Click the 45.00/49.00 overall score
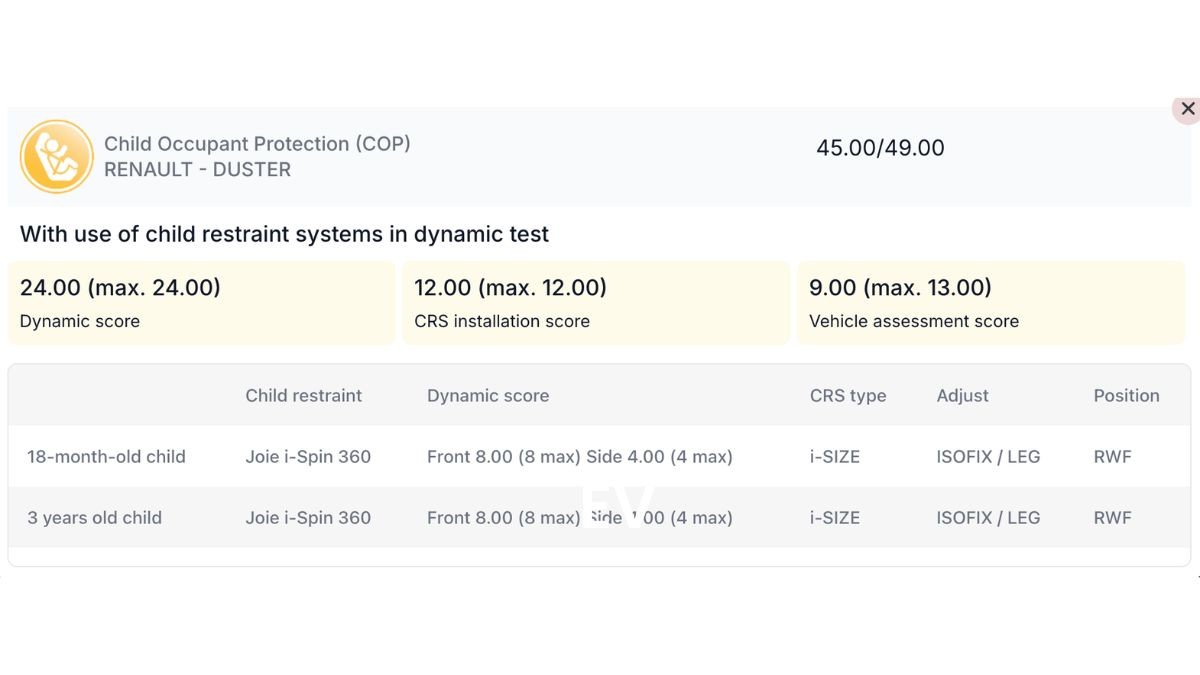Image resolution: width=1200 pixels, height=675 pixels. coord(880,148)
